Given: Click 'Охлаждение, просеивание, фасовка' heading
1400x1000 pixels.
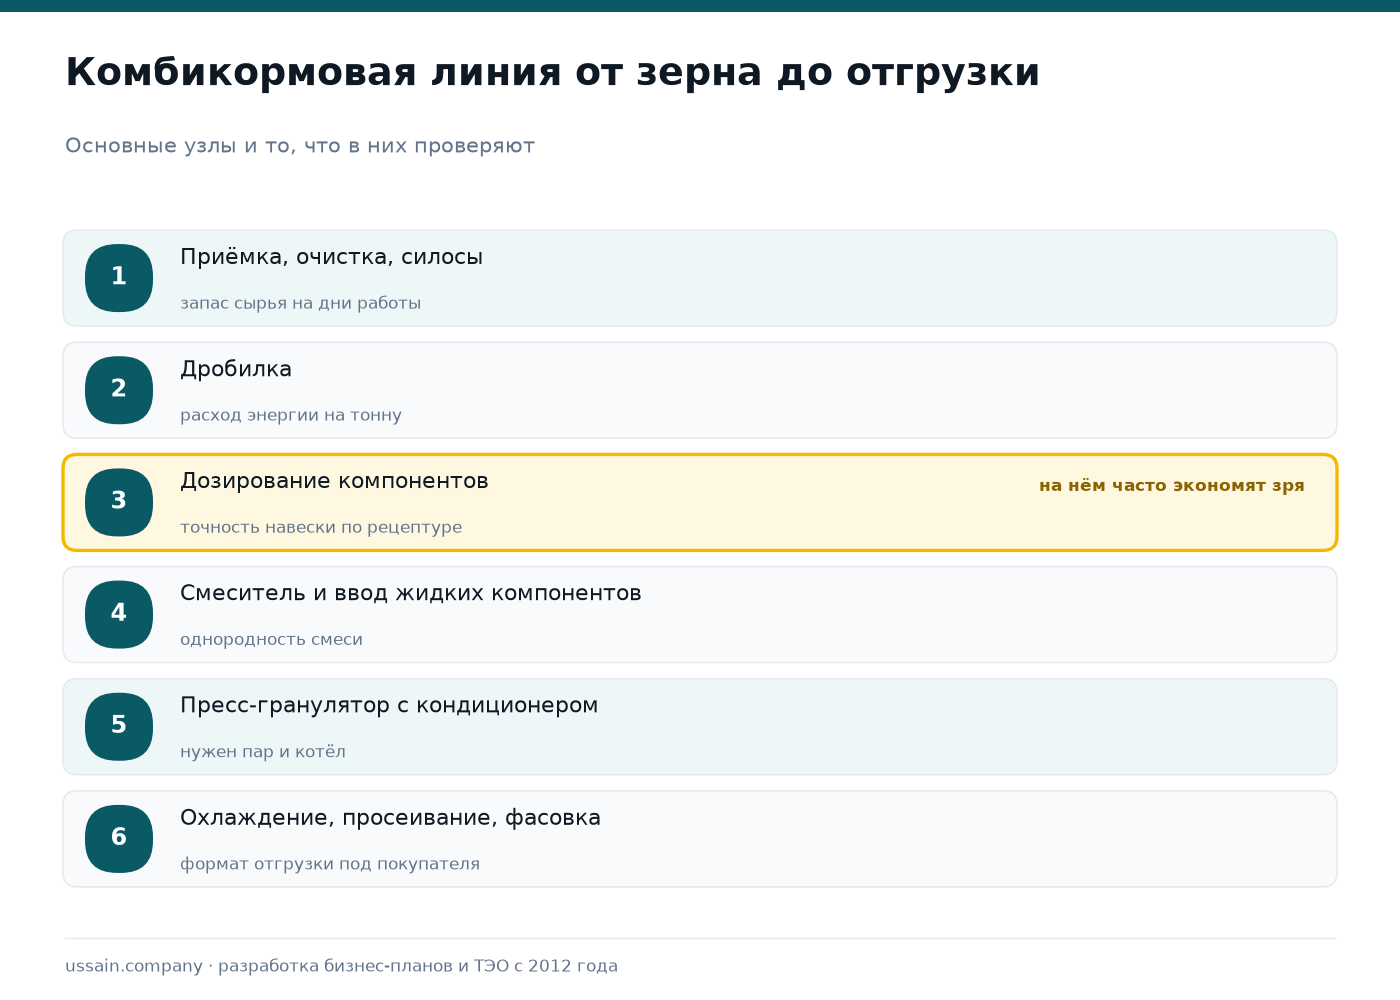Looking at the screenshot, I should click(x=390, y=818).
